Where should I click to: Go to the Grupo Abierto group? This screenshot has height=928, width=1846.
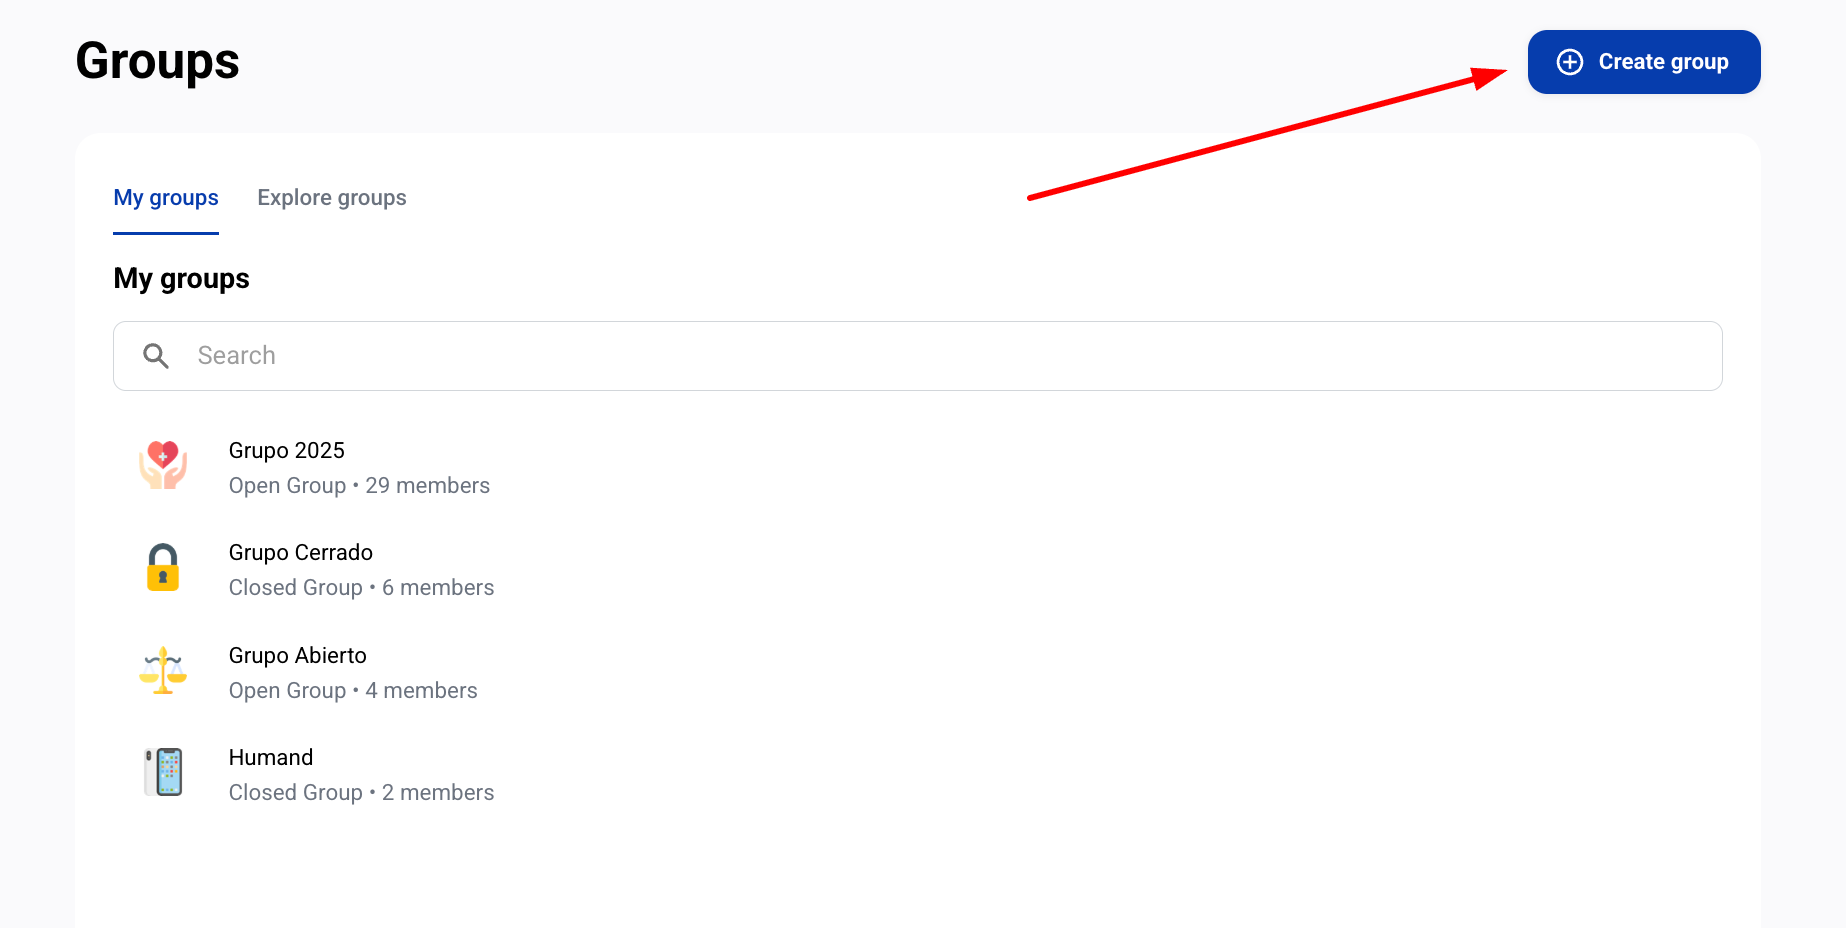tap(298, 656)
